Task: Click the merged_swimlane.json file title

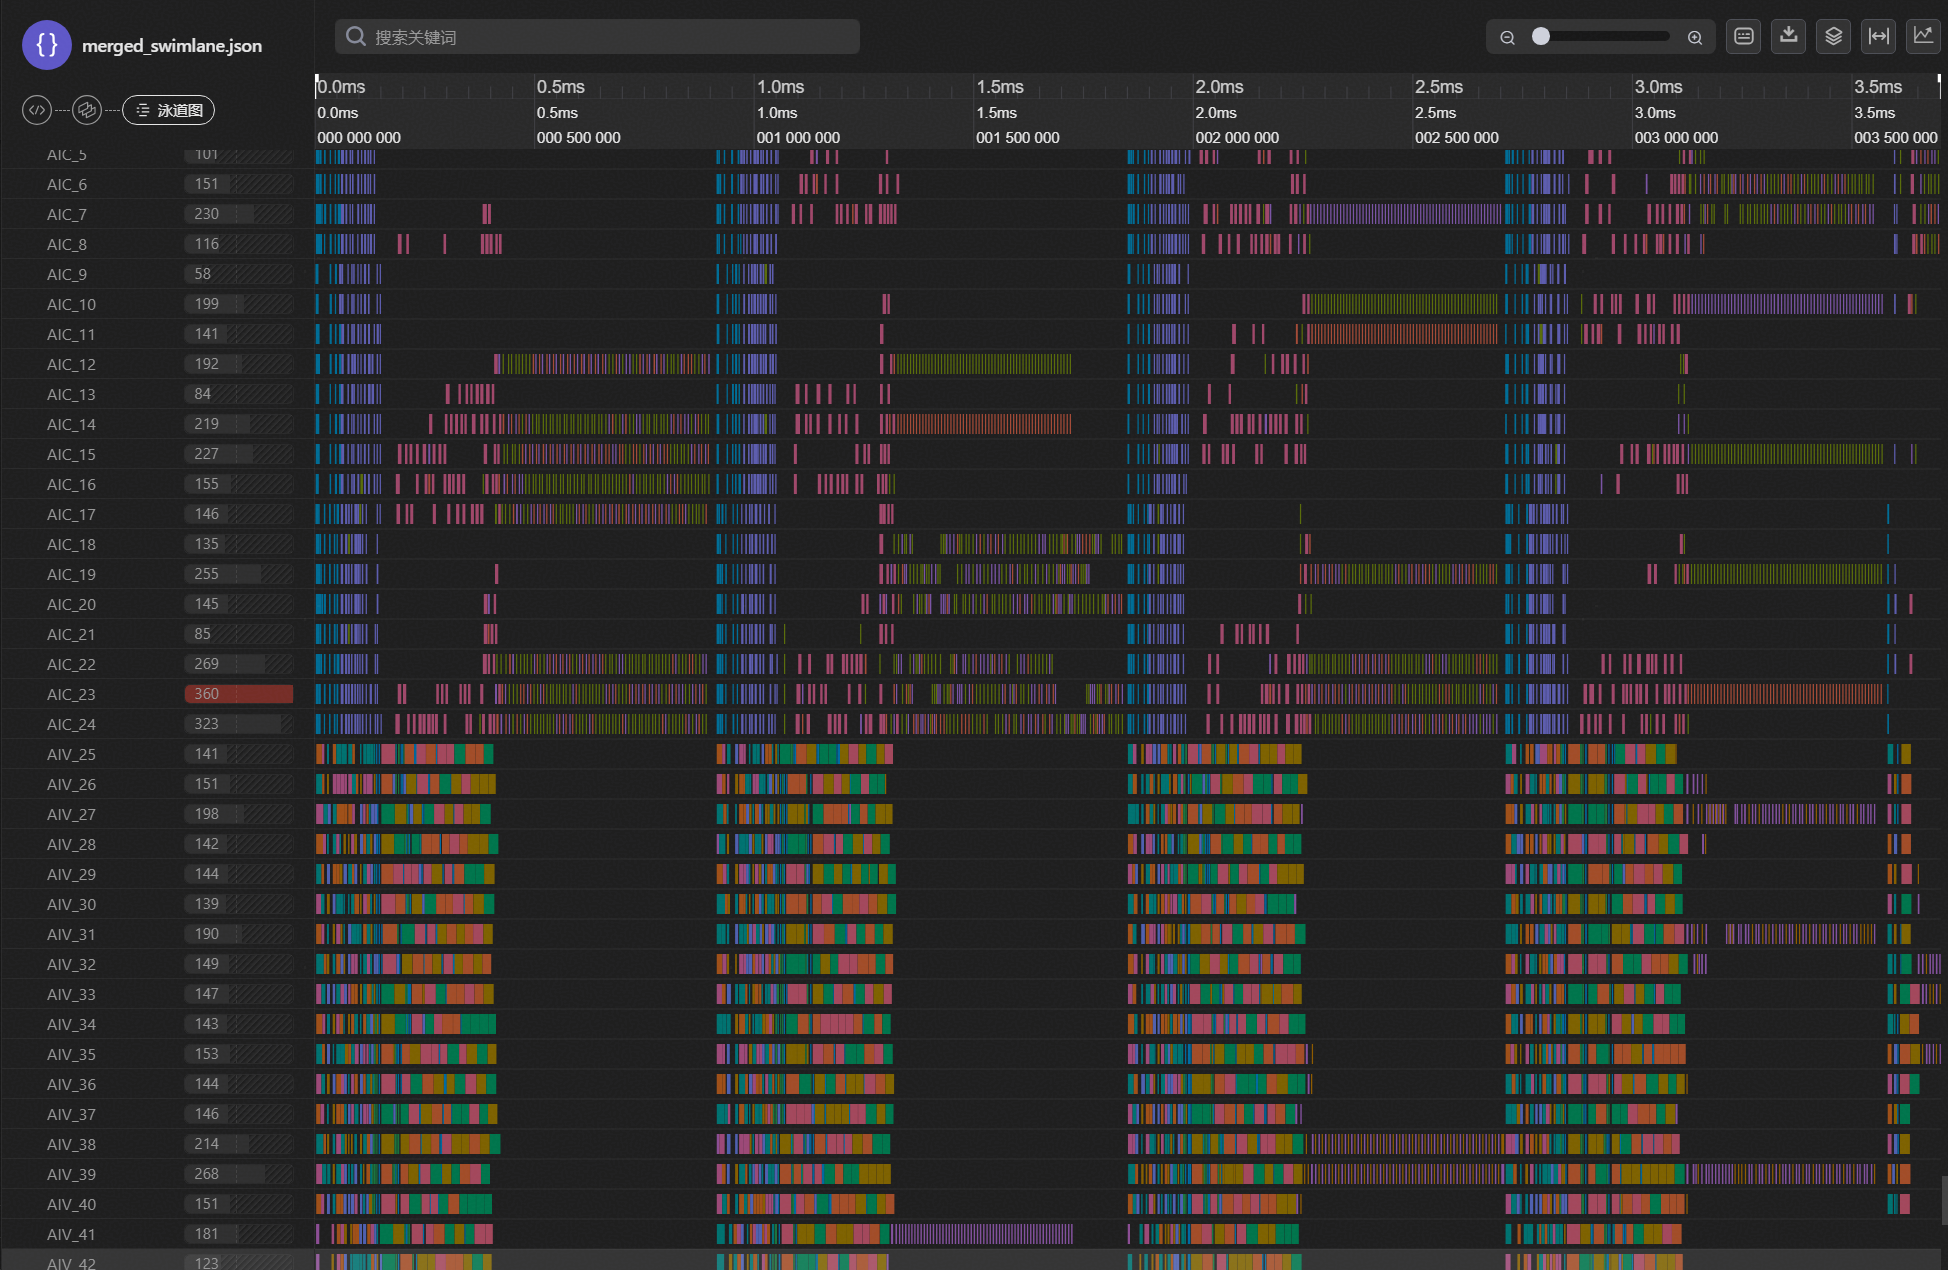Action: [x=172, y=46]
